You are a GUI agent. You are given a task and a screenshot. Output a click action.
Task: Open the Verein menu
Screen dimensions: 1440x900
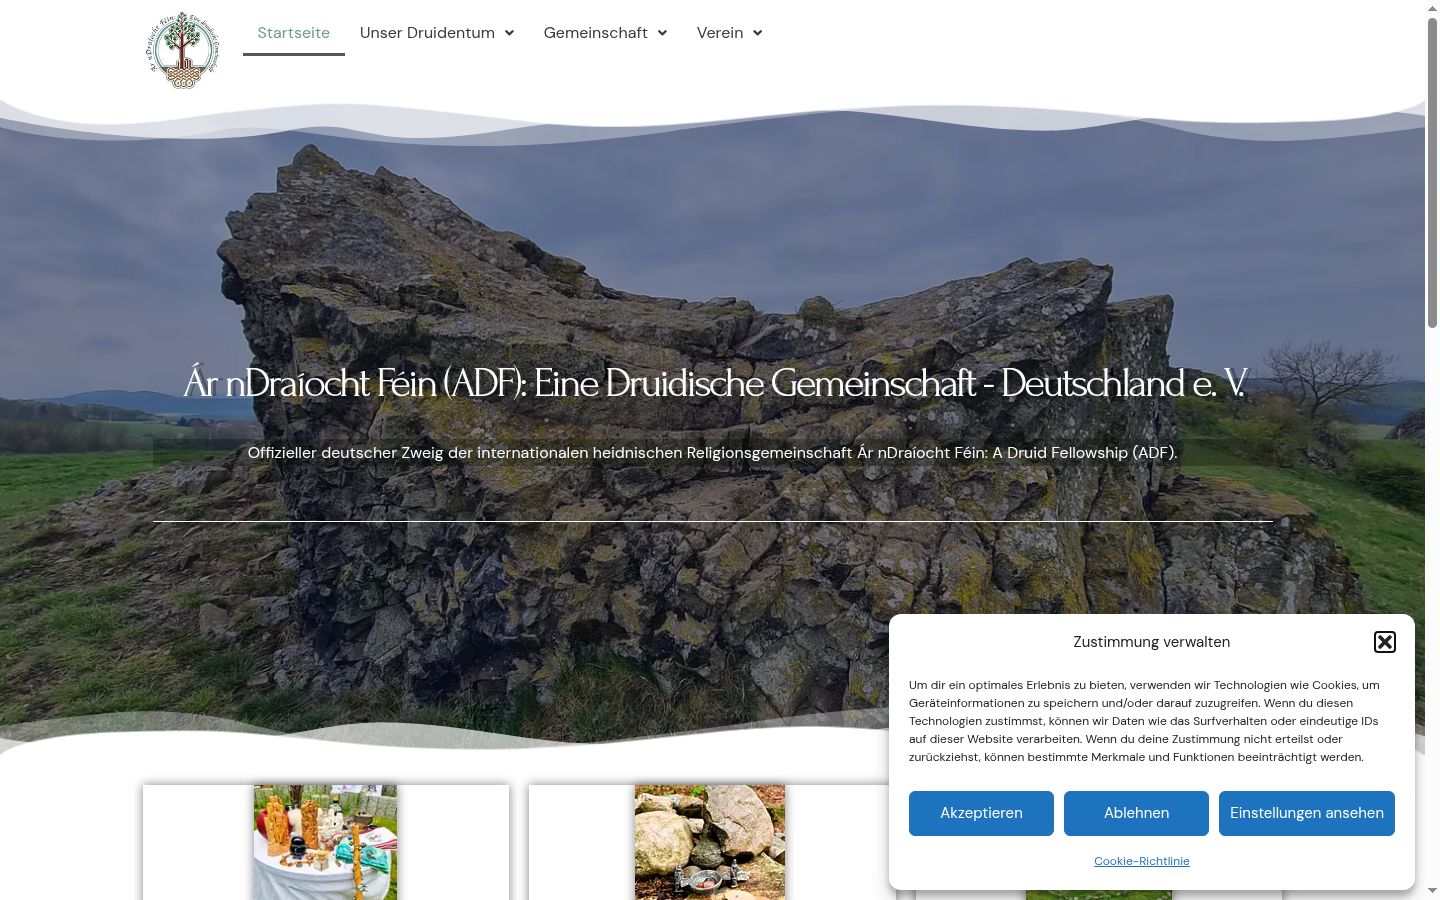pyautogui.click(x=720, y=33)
